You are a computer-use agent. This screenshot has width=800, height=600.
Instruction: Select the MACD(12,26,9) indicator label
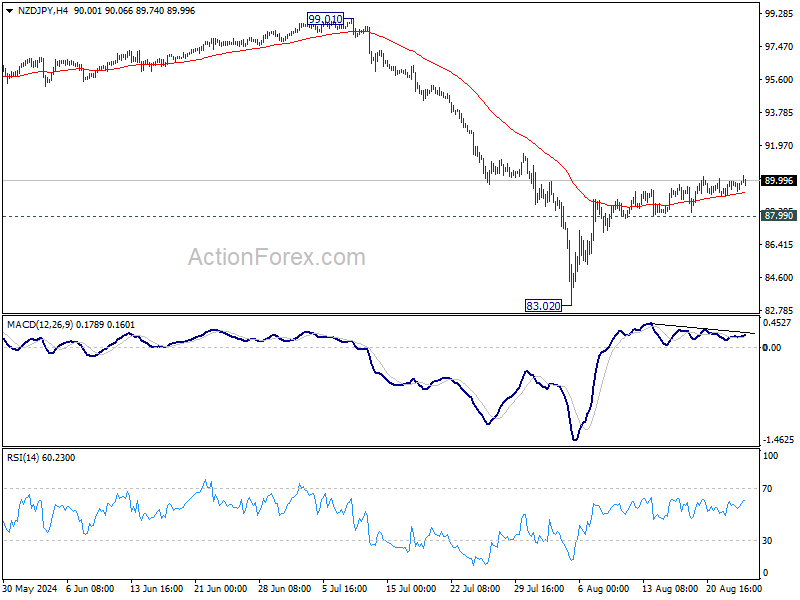(x=40, y=325)
